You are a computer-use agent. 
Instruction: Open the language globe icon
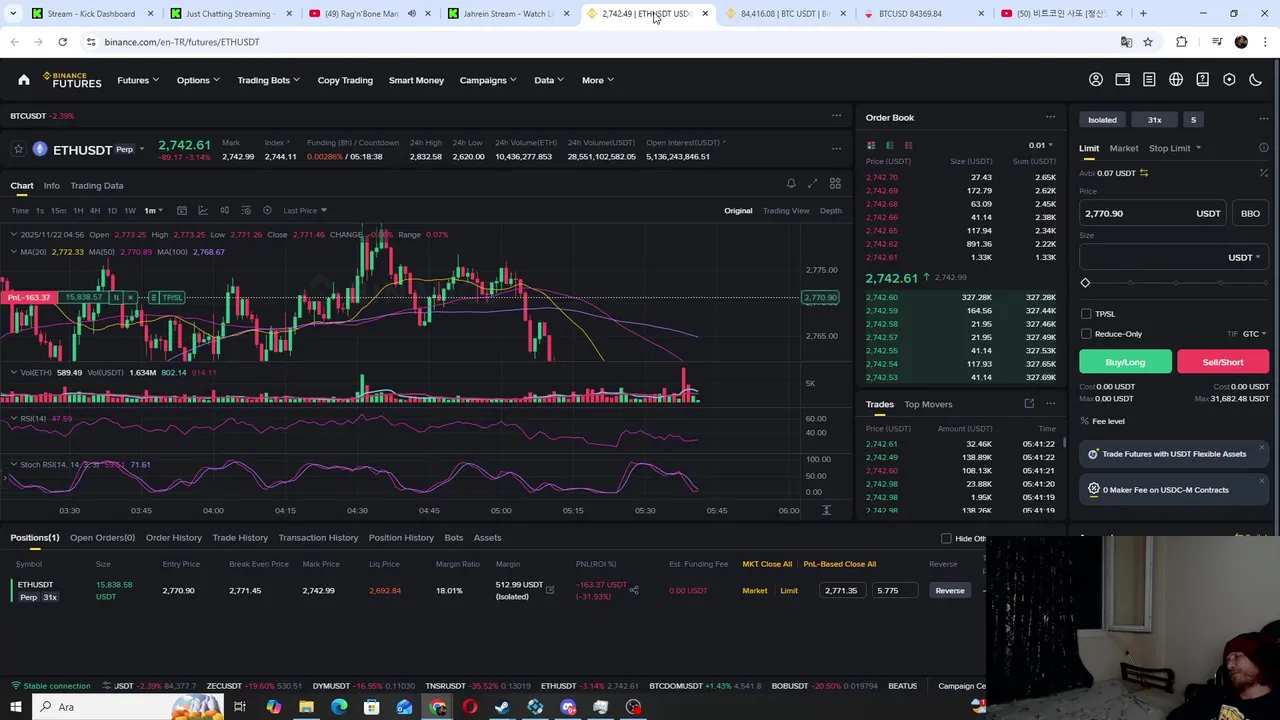(1176, 80)
